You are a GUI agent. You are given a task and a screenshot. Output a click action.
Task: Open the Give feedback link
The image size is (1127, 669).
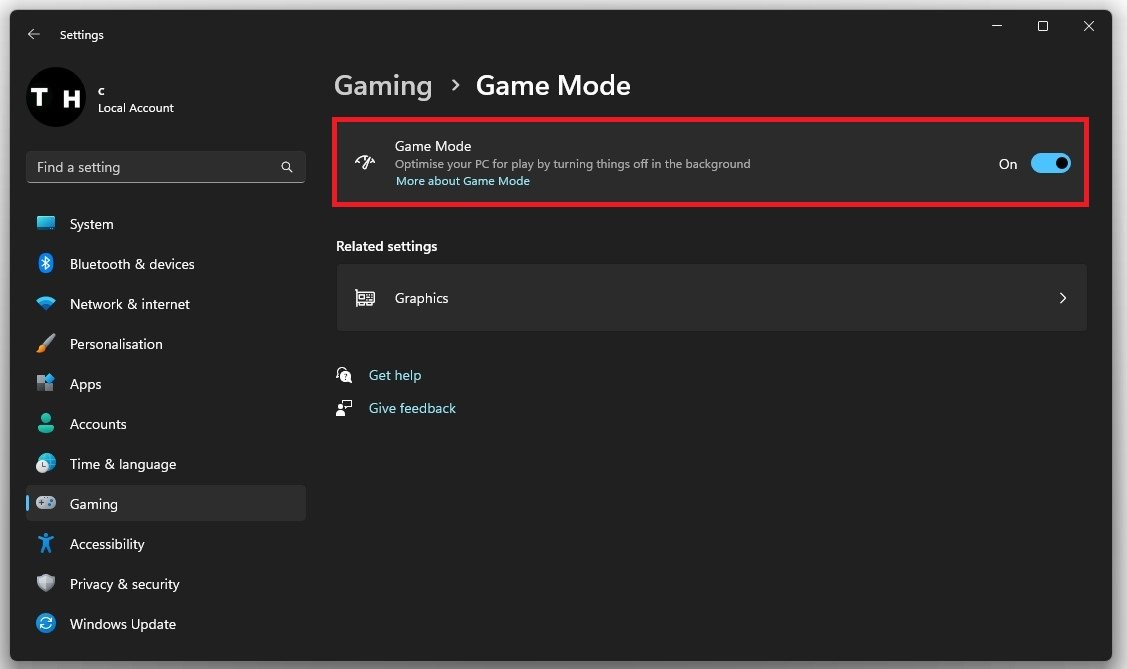click(412, 409)
